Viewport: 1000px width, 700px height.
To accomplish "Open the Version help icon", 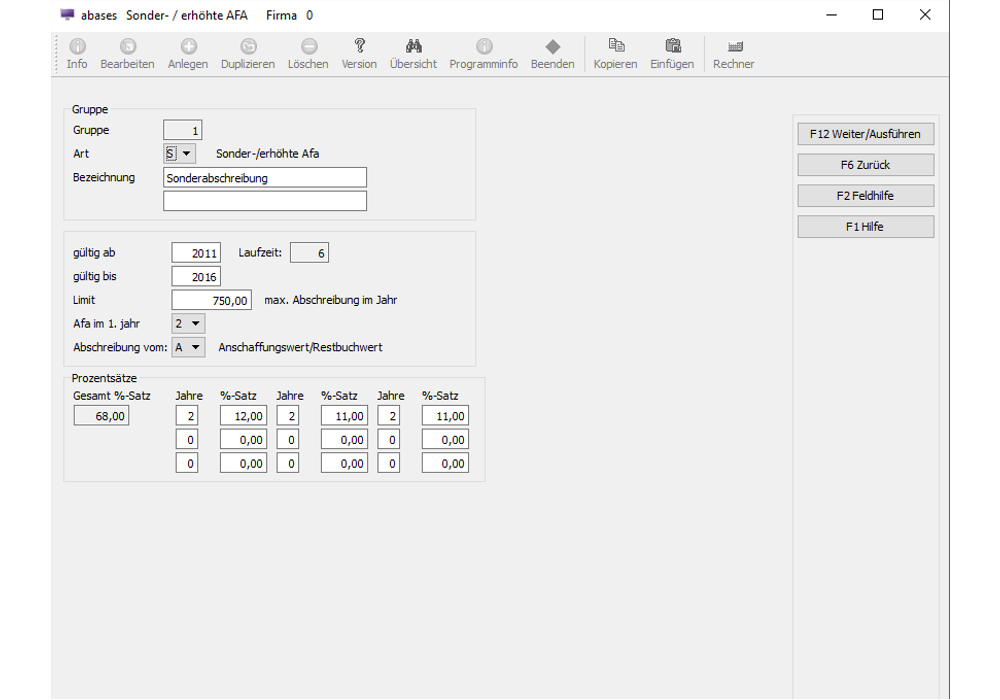I will coord(359,47).
